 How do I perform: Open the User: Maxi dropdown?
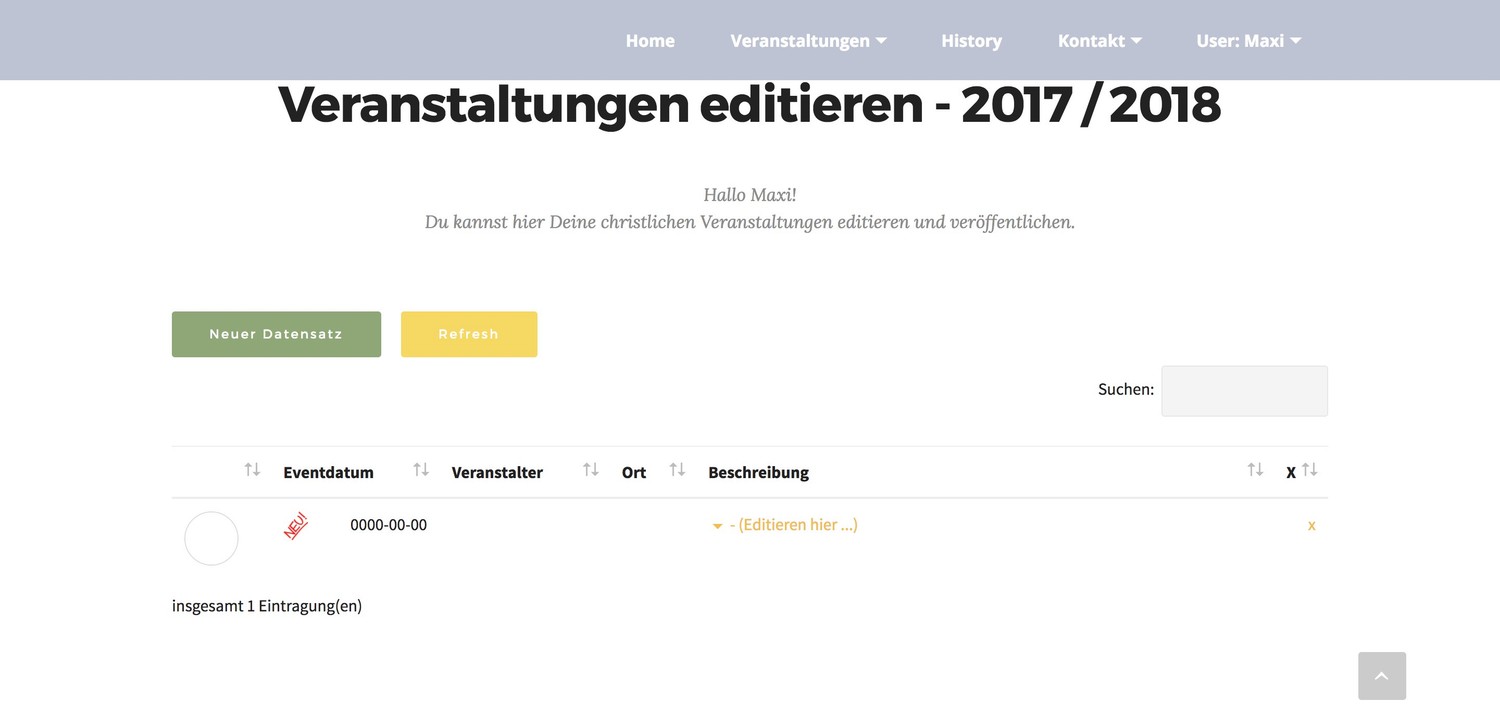coord(1248,41)
